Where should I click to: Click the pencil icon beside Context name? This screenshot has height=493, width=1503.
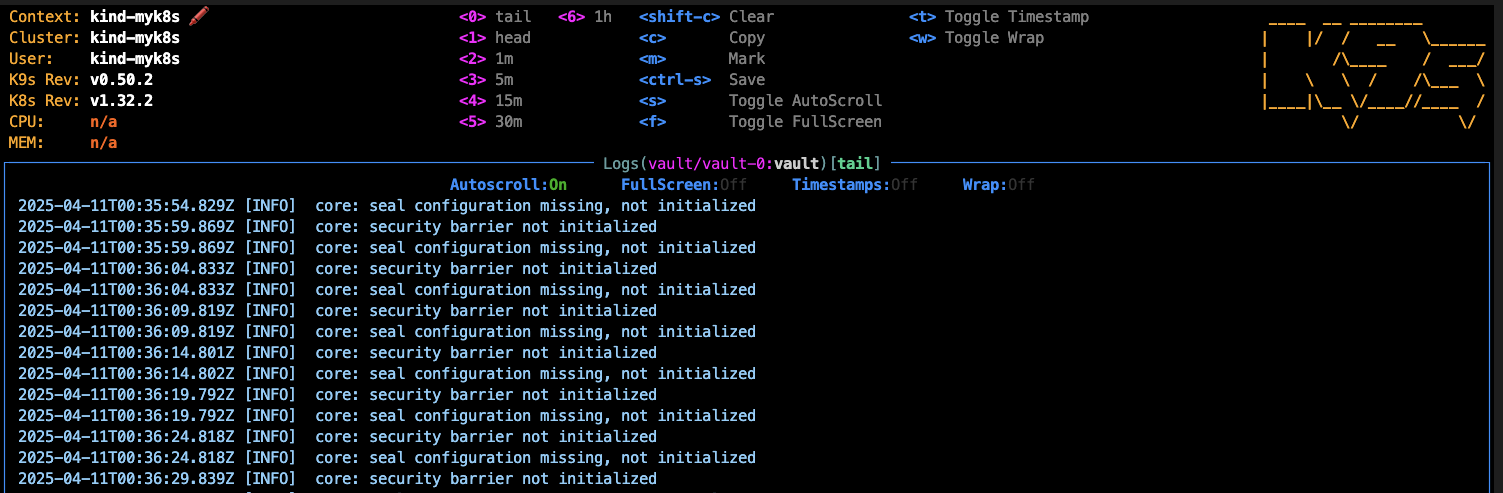(198, 16)
